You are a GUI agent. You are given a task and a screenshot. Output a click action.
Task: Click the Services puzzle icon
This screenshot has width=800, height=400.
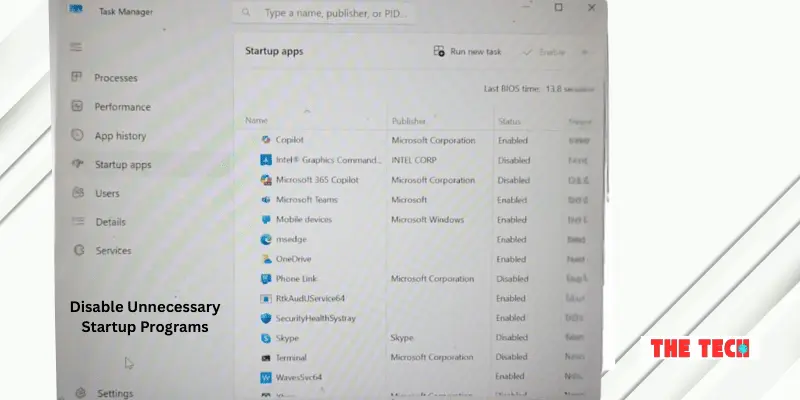point(79,250)
